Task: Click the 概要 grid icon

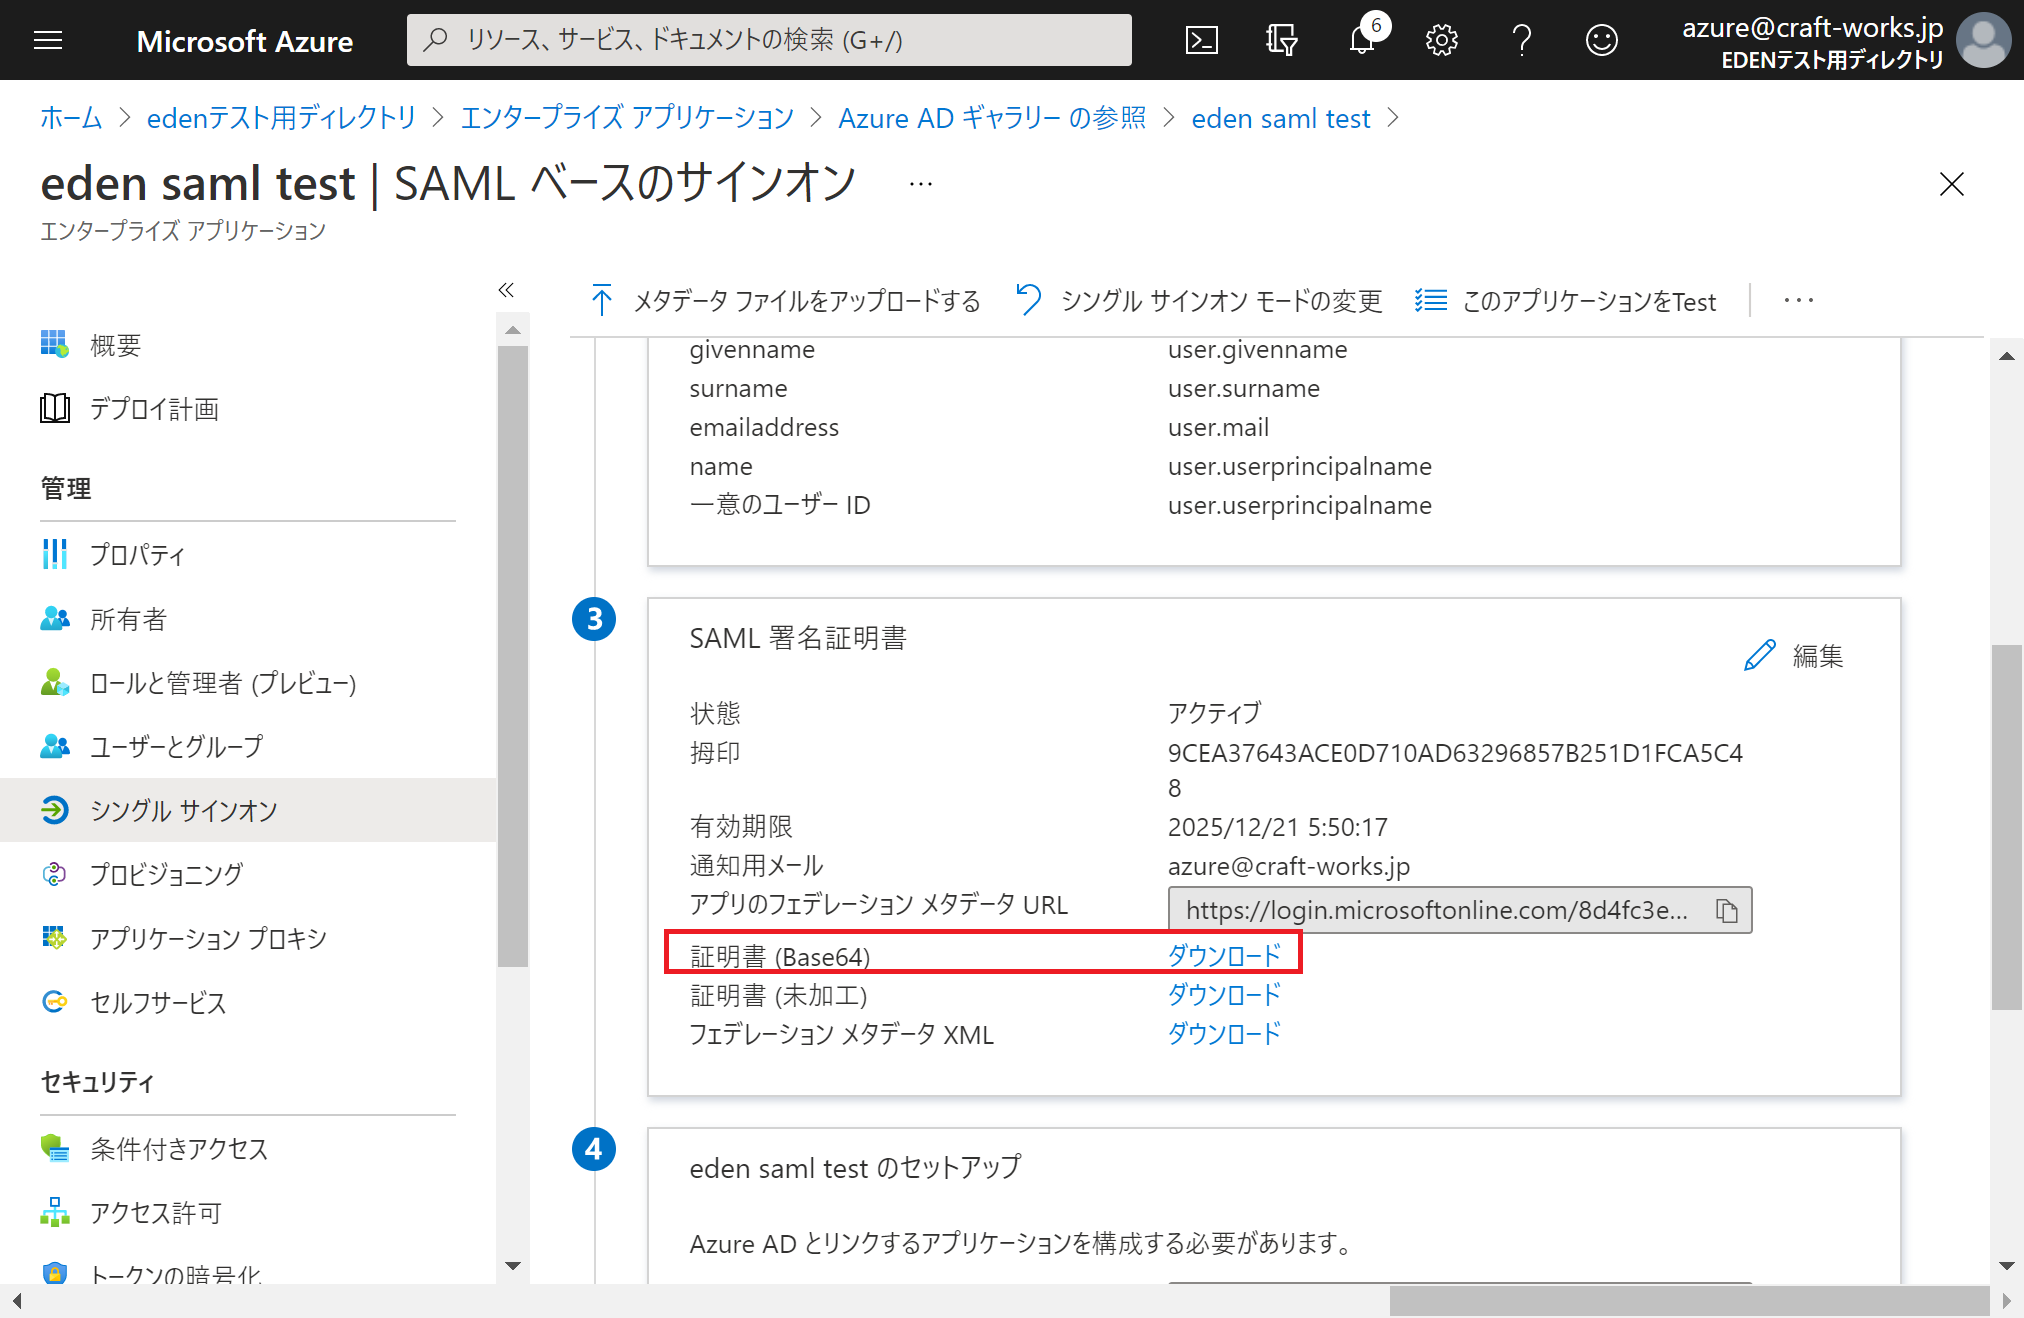Action: (55, 344)
